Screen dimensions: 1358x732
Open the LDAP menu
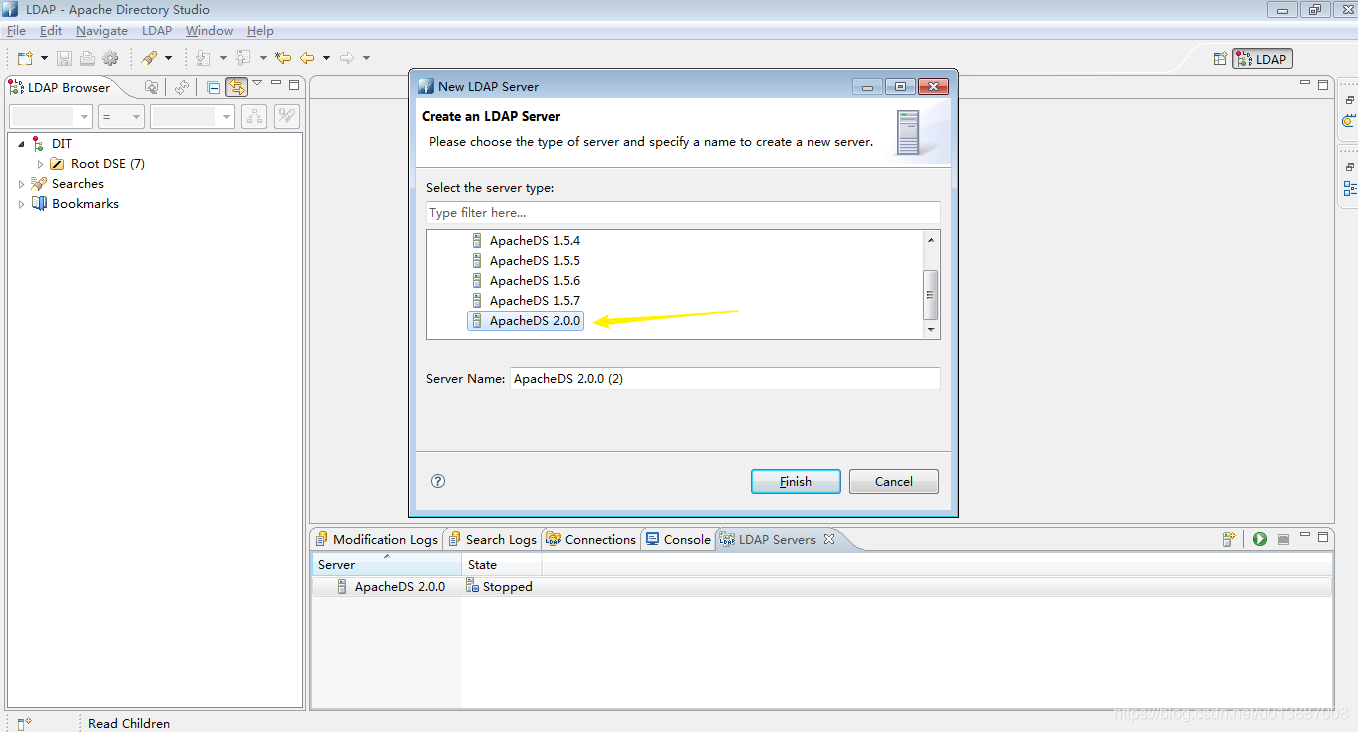[x=157, y=31]
